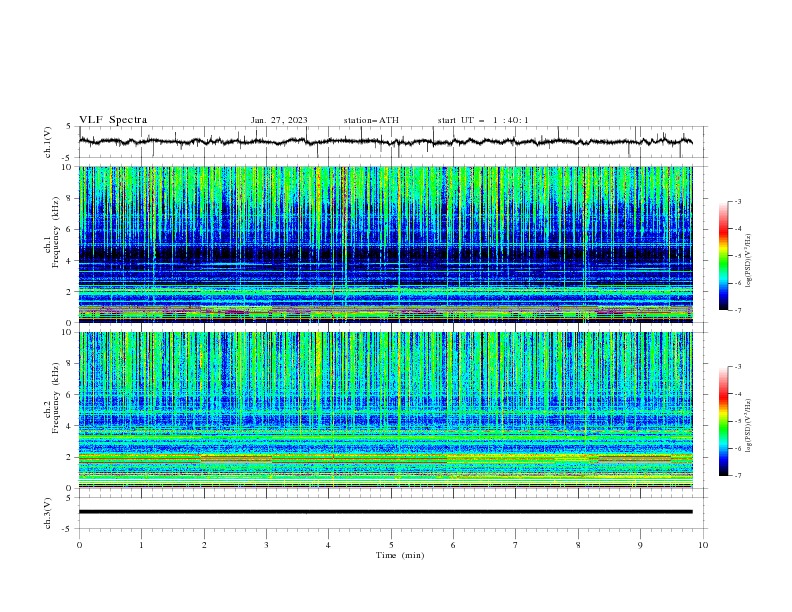Screen dimensions: 792x612
Task: Click the "4" tick on ch.1 frequency axis
Action: click(69, 261)
